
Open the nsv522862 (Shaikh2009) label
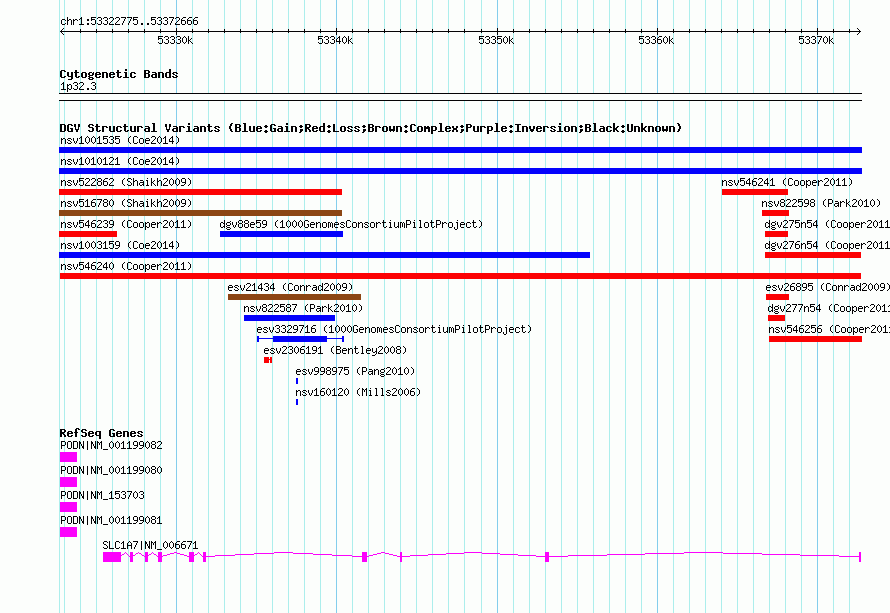click(x=126, y=182)
